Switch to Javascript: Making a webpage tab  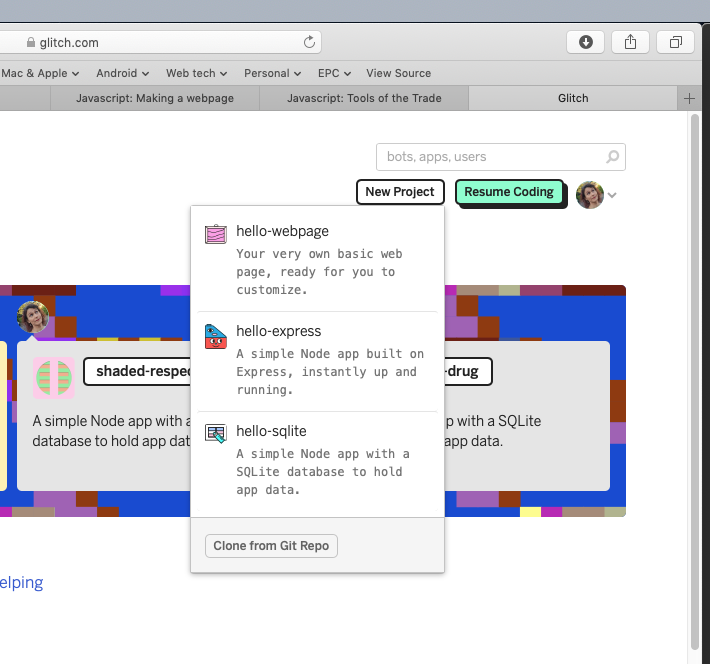tap(155, 98)
